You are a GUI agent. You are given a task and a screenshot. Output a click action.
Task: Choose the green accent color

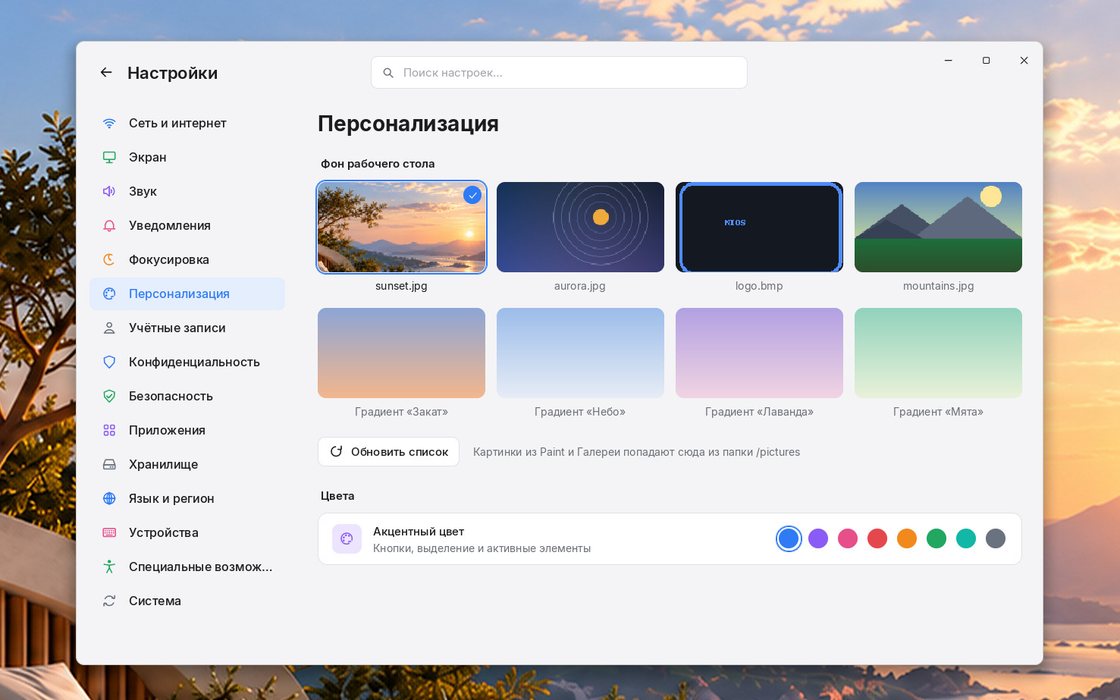(x=936, y=539)
